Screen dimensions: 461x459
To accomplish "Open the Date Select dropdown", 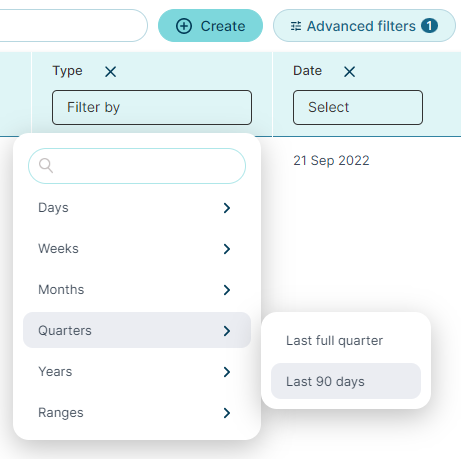I will click(x=358, y=107).
